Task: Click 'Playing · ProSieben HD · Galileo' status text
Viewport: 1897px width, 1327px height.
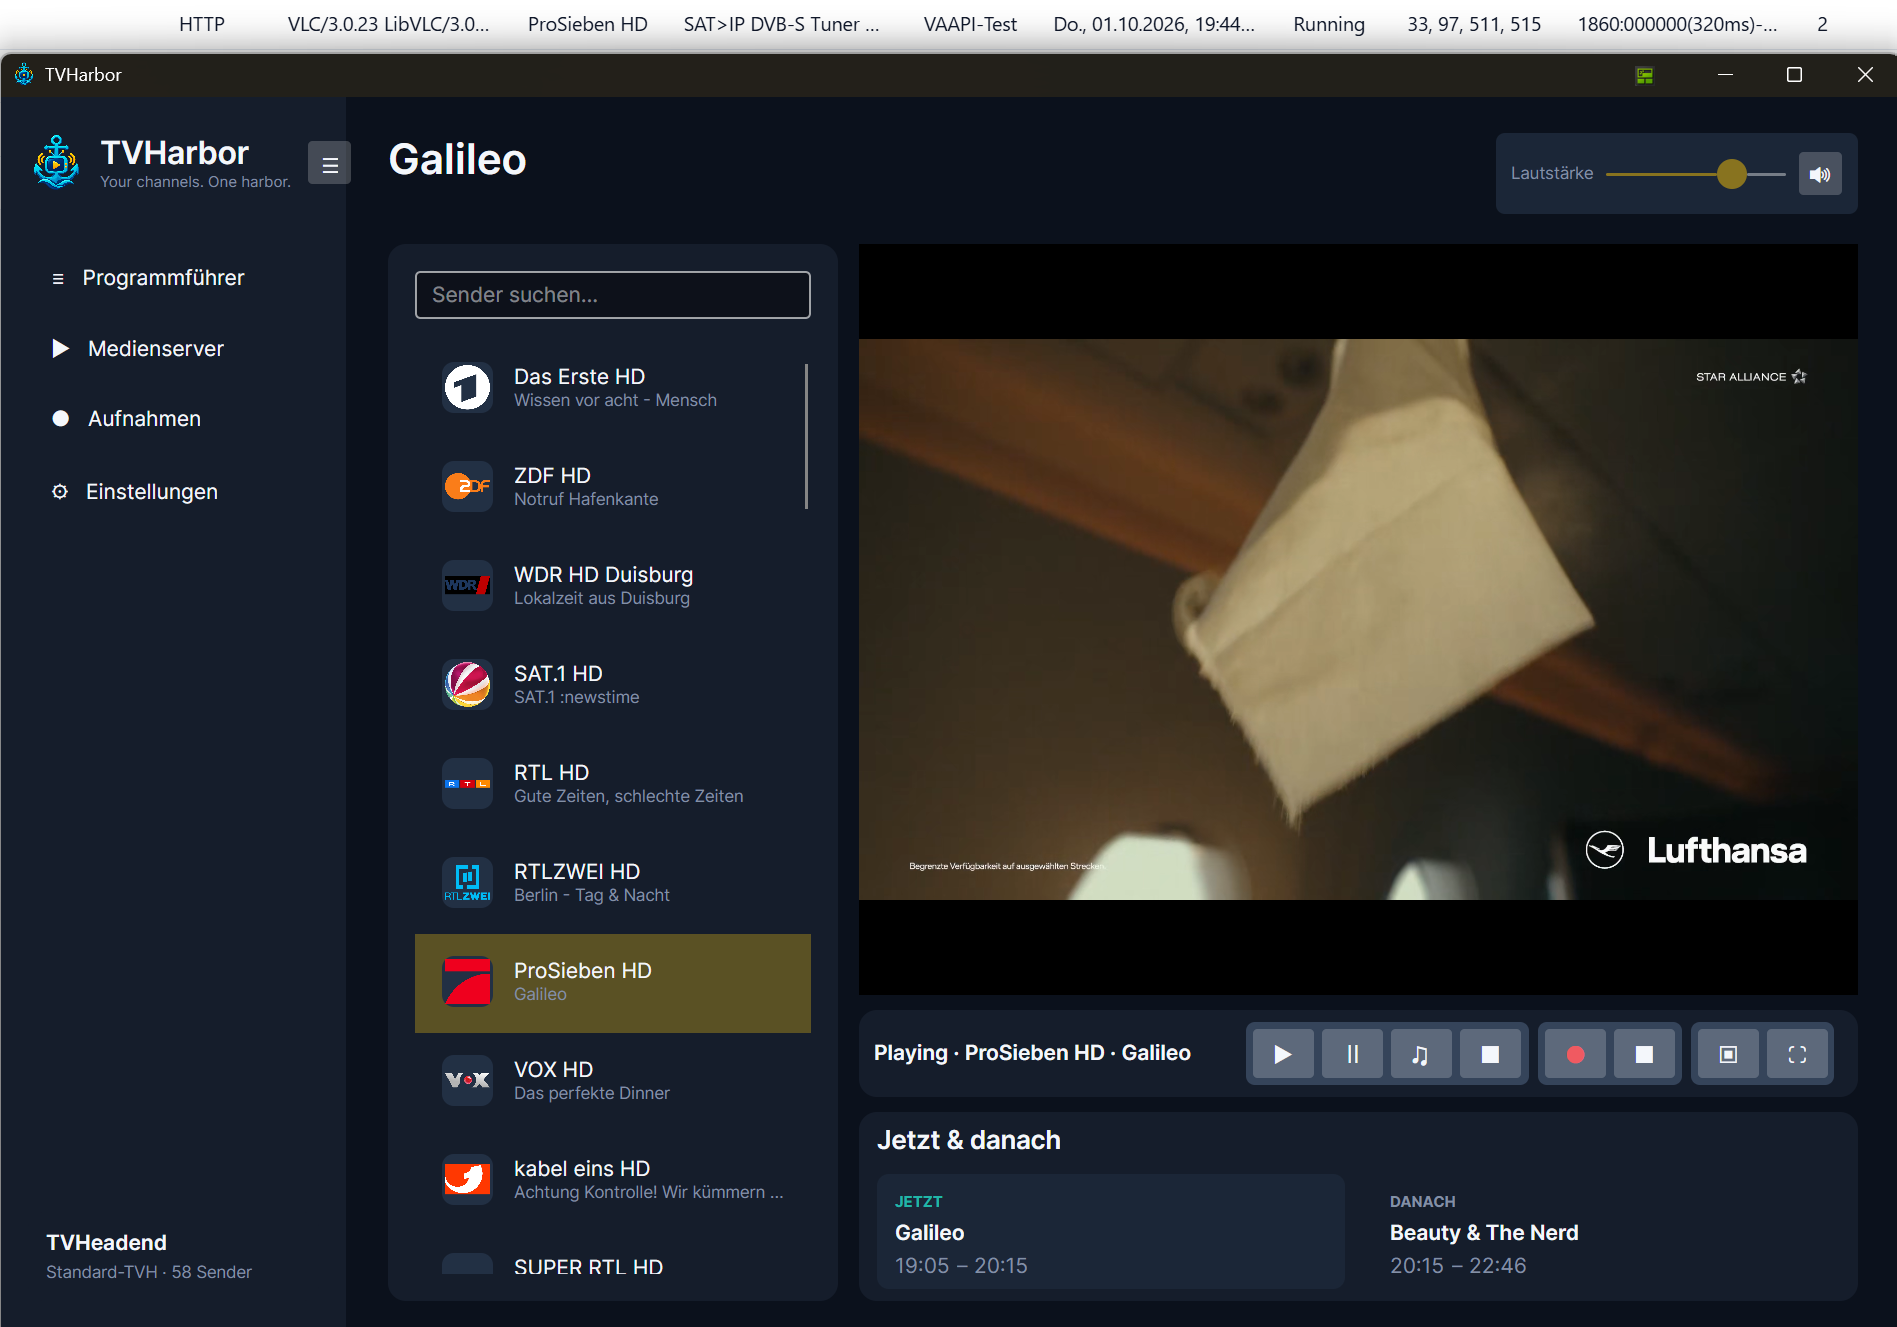Action: 1032,1053
